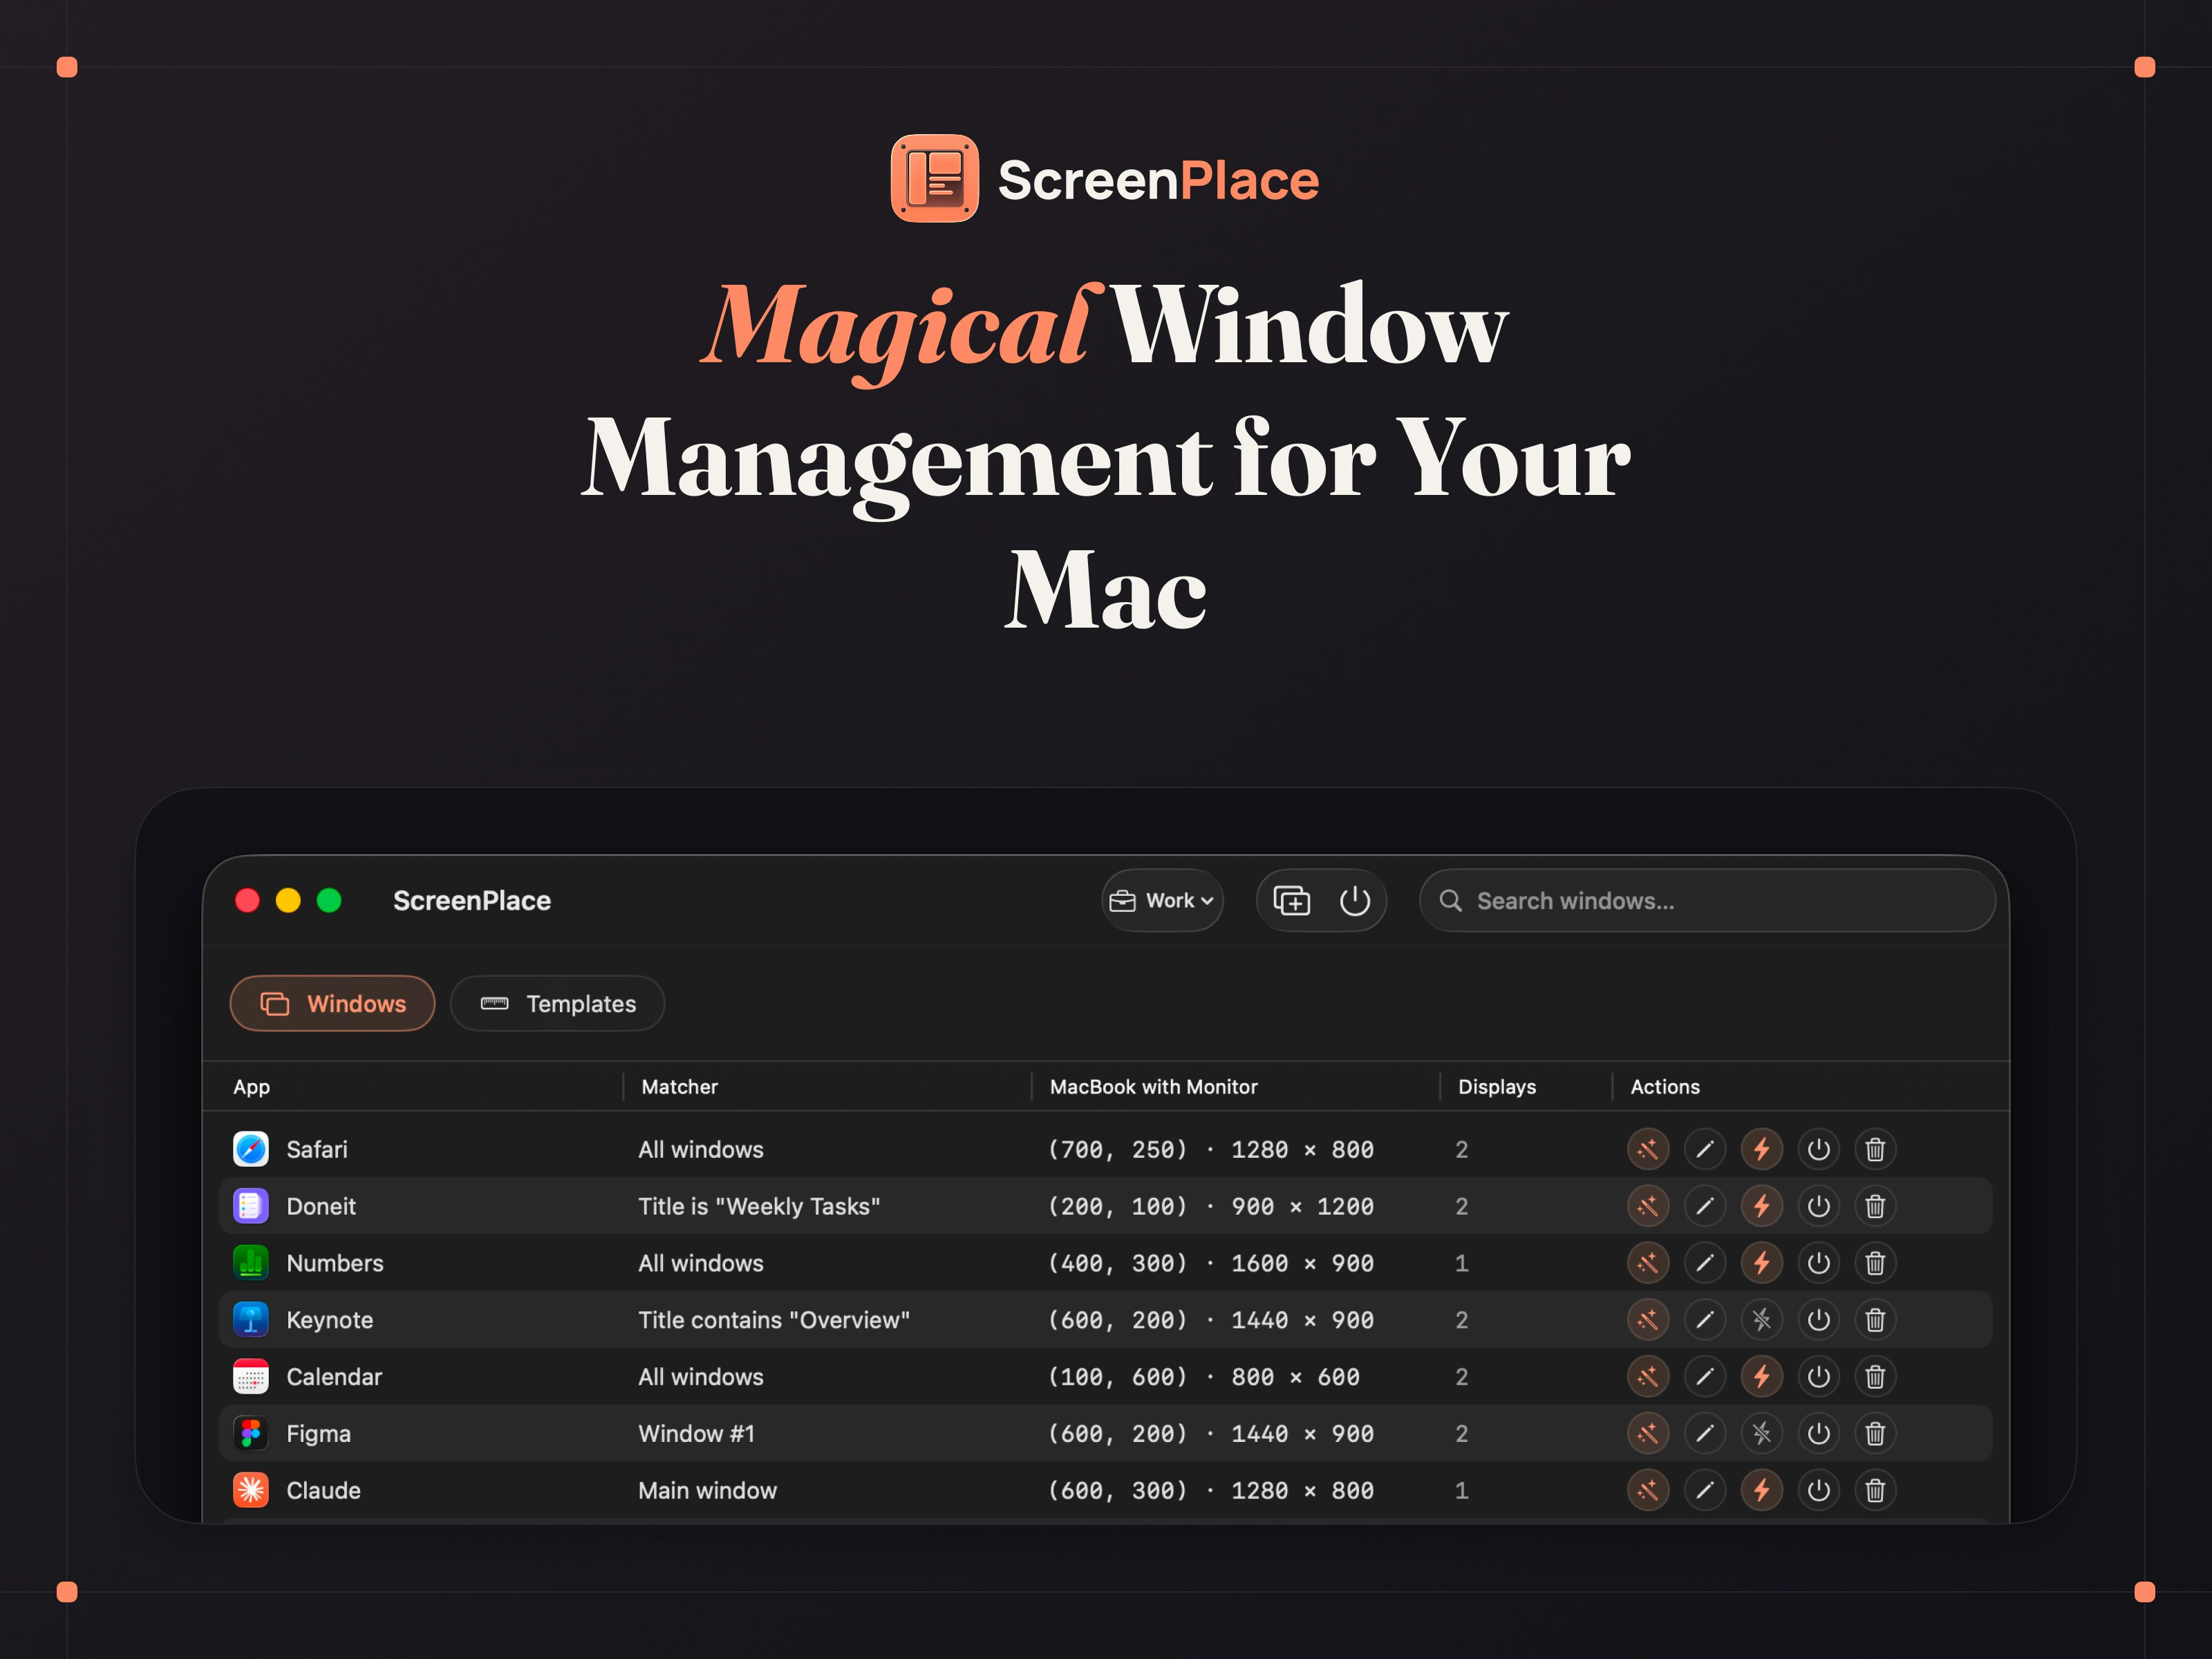Click the magic wand icon in the Figma row
Viewport: 2212px width, 1659px height.
[x=1648, y=1434]
